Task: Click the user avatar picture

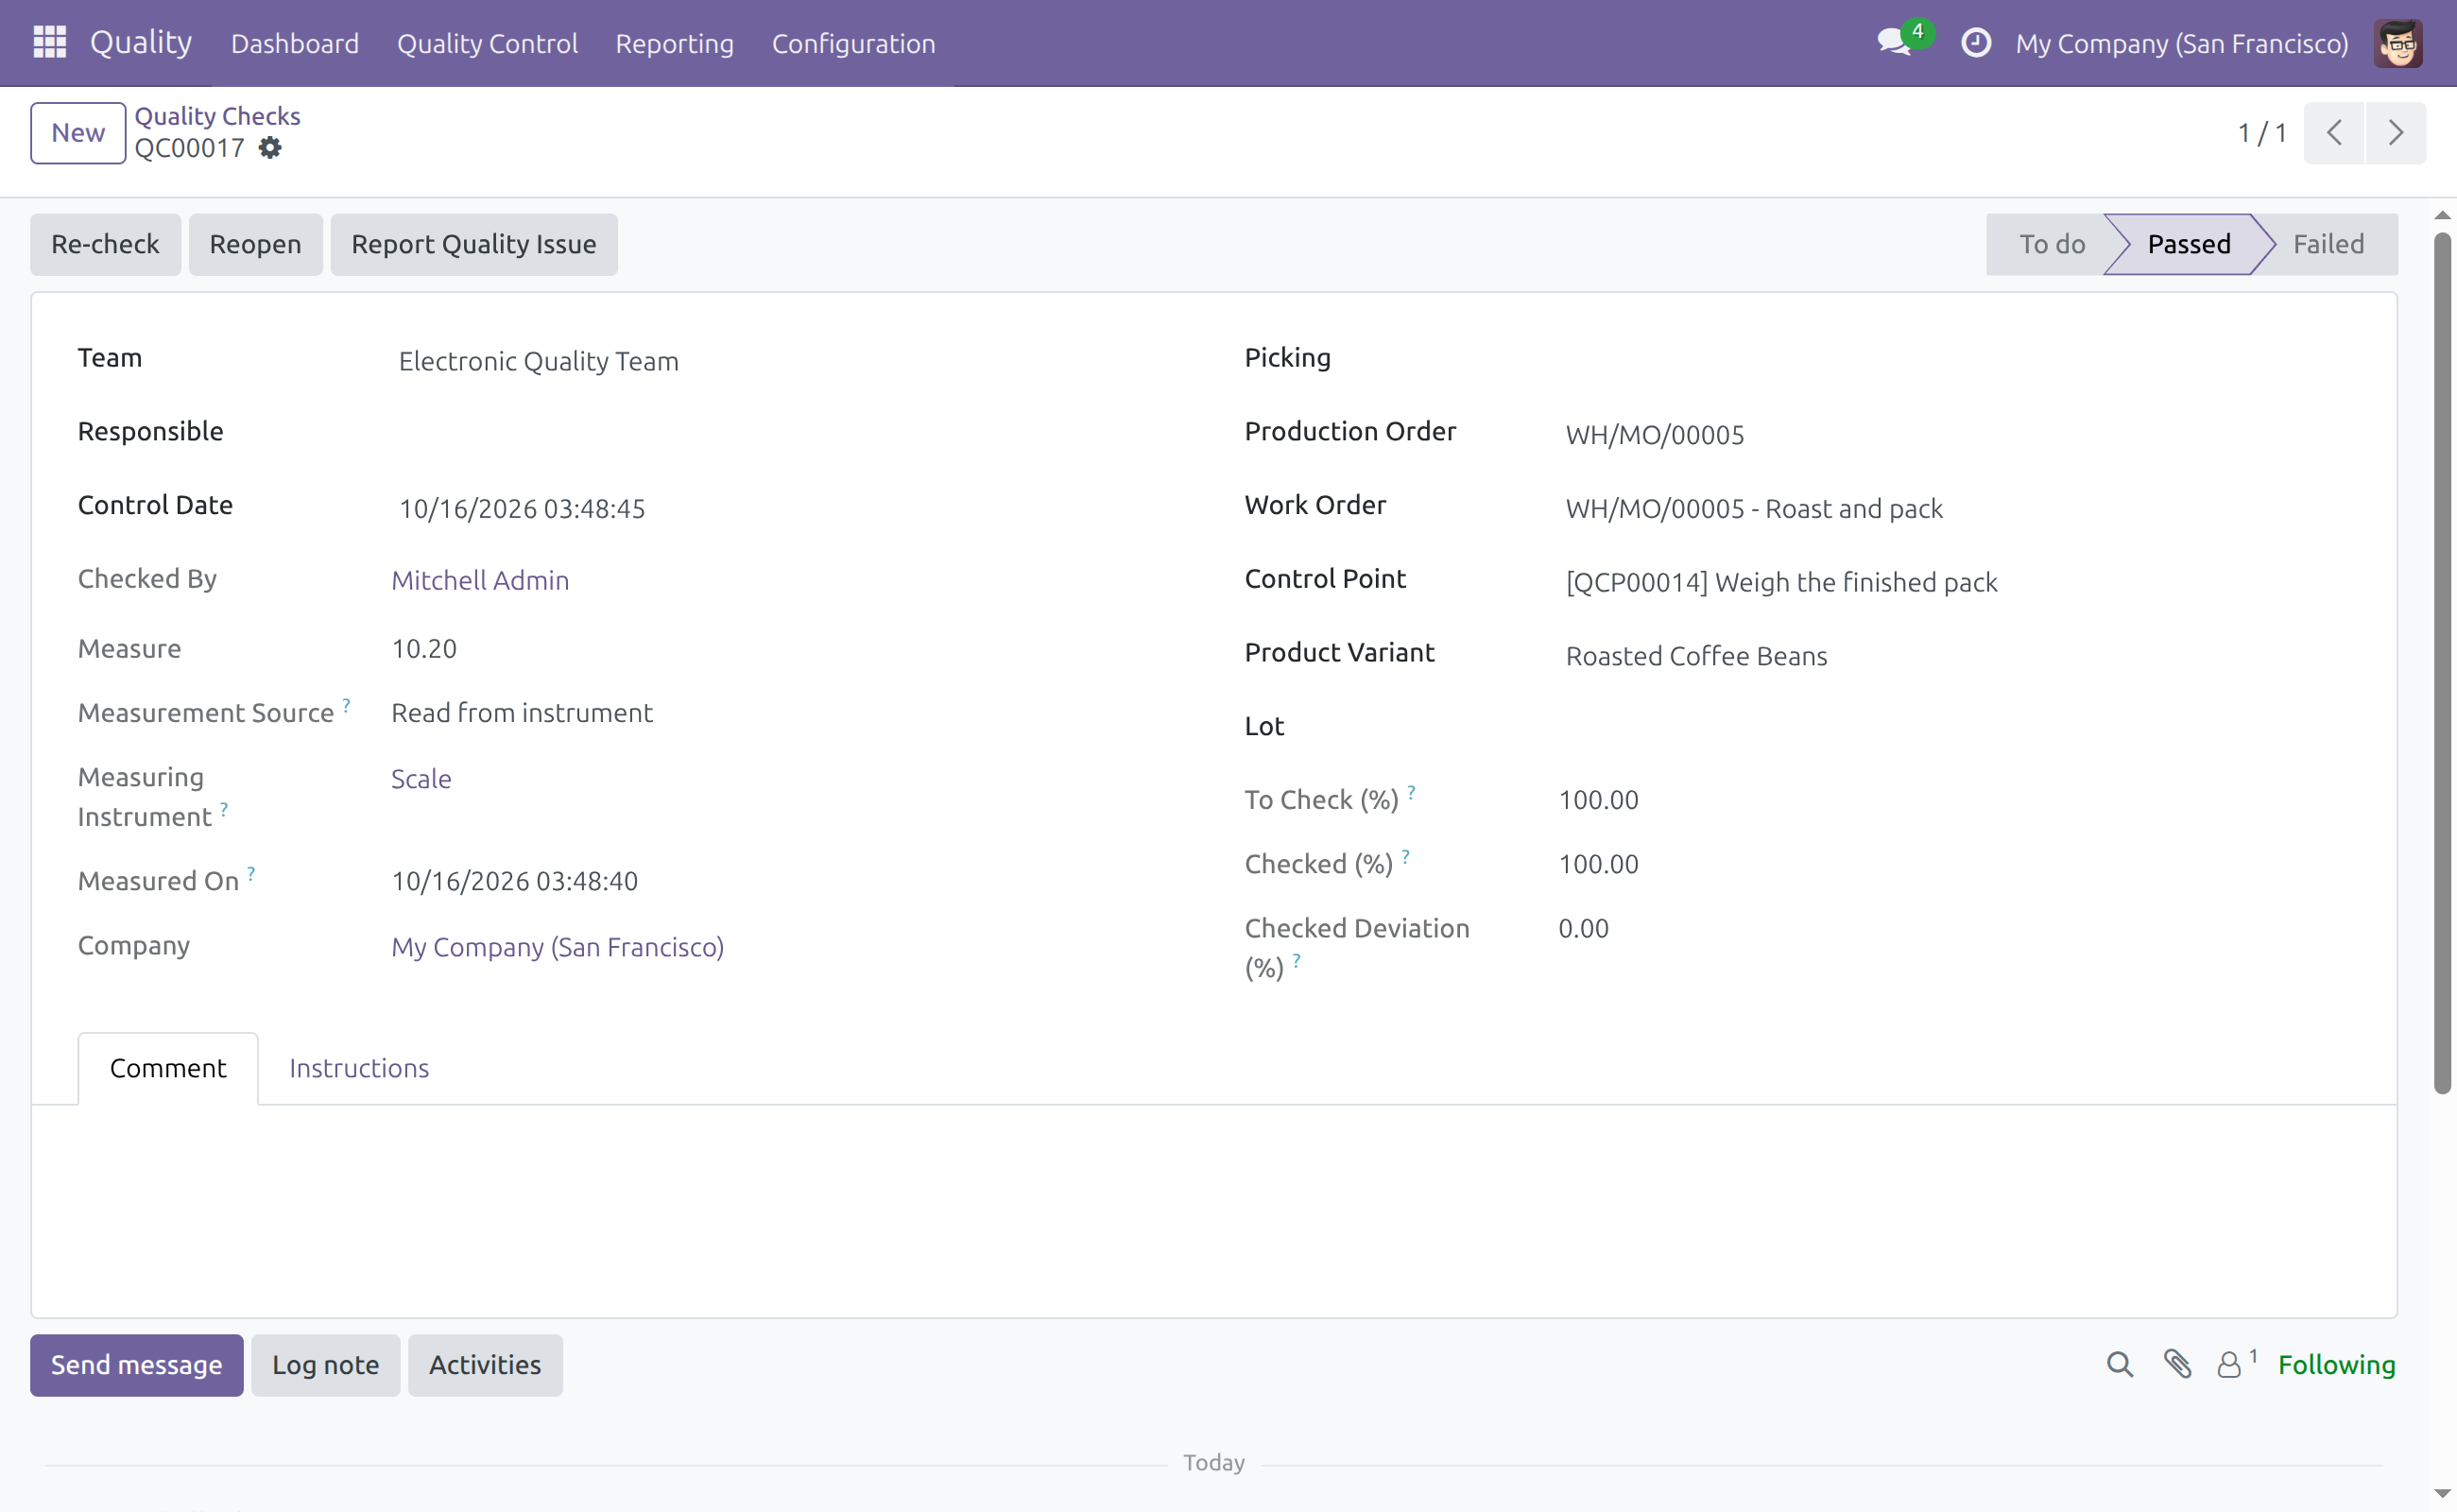Action: 2398,43
